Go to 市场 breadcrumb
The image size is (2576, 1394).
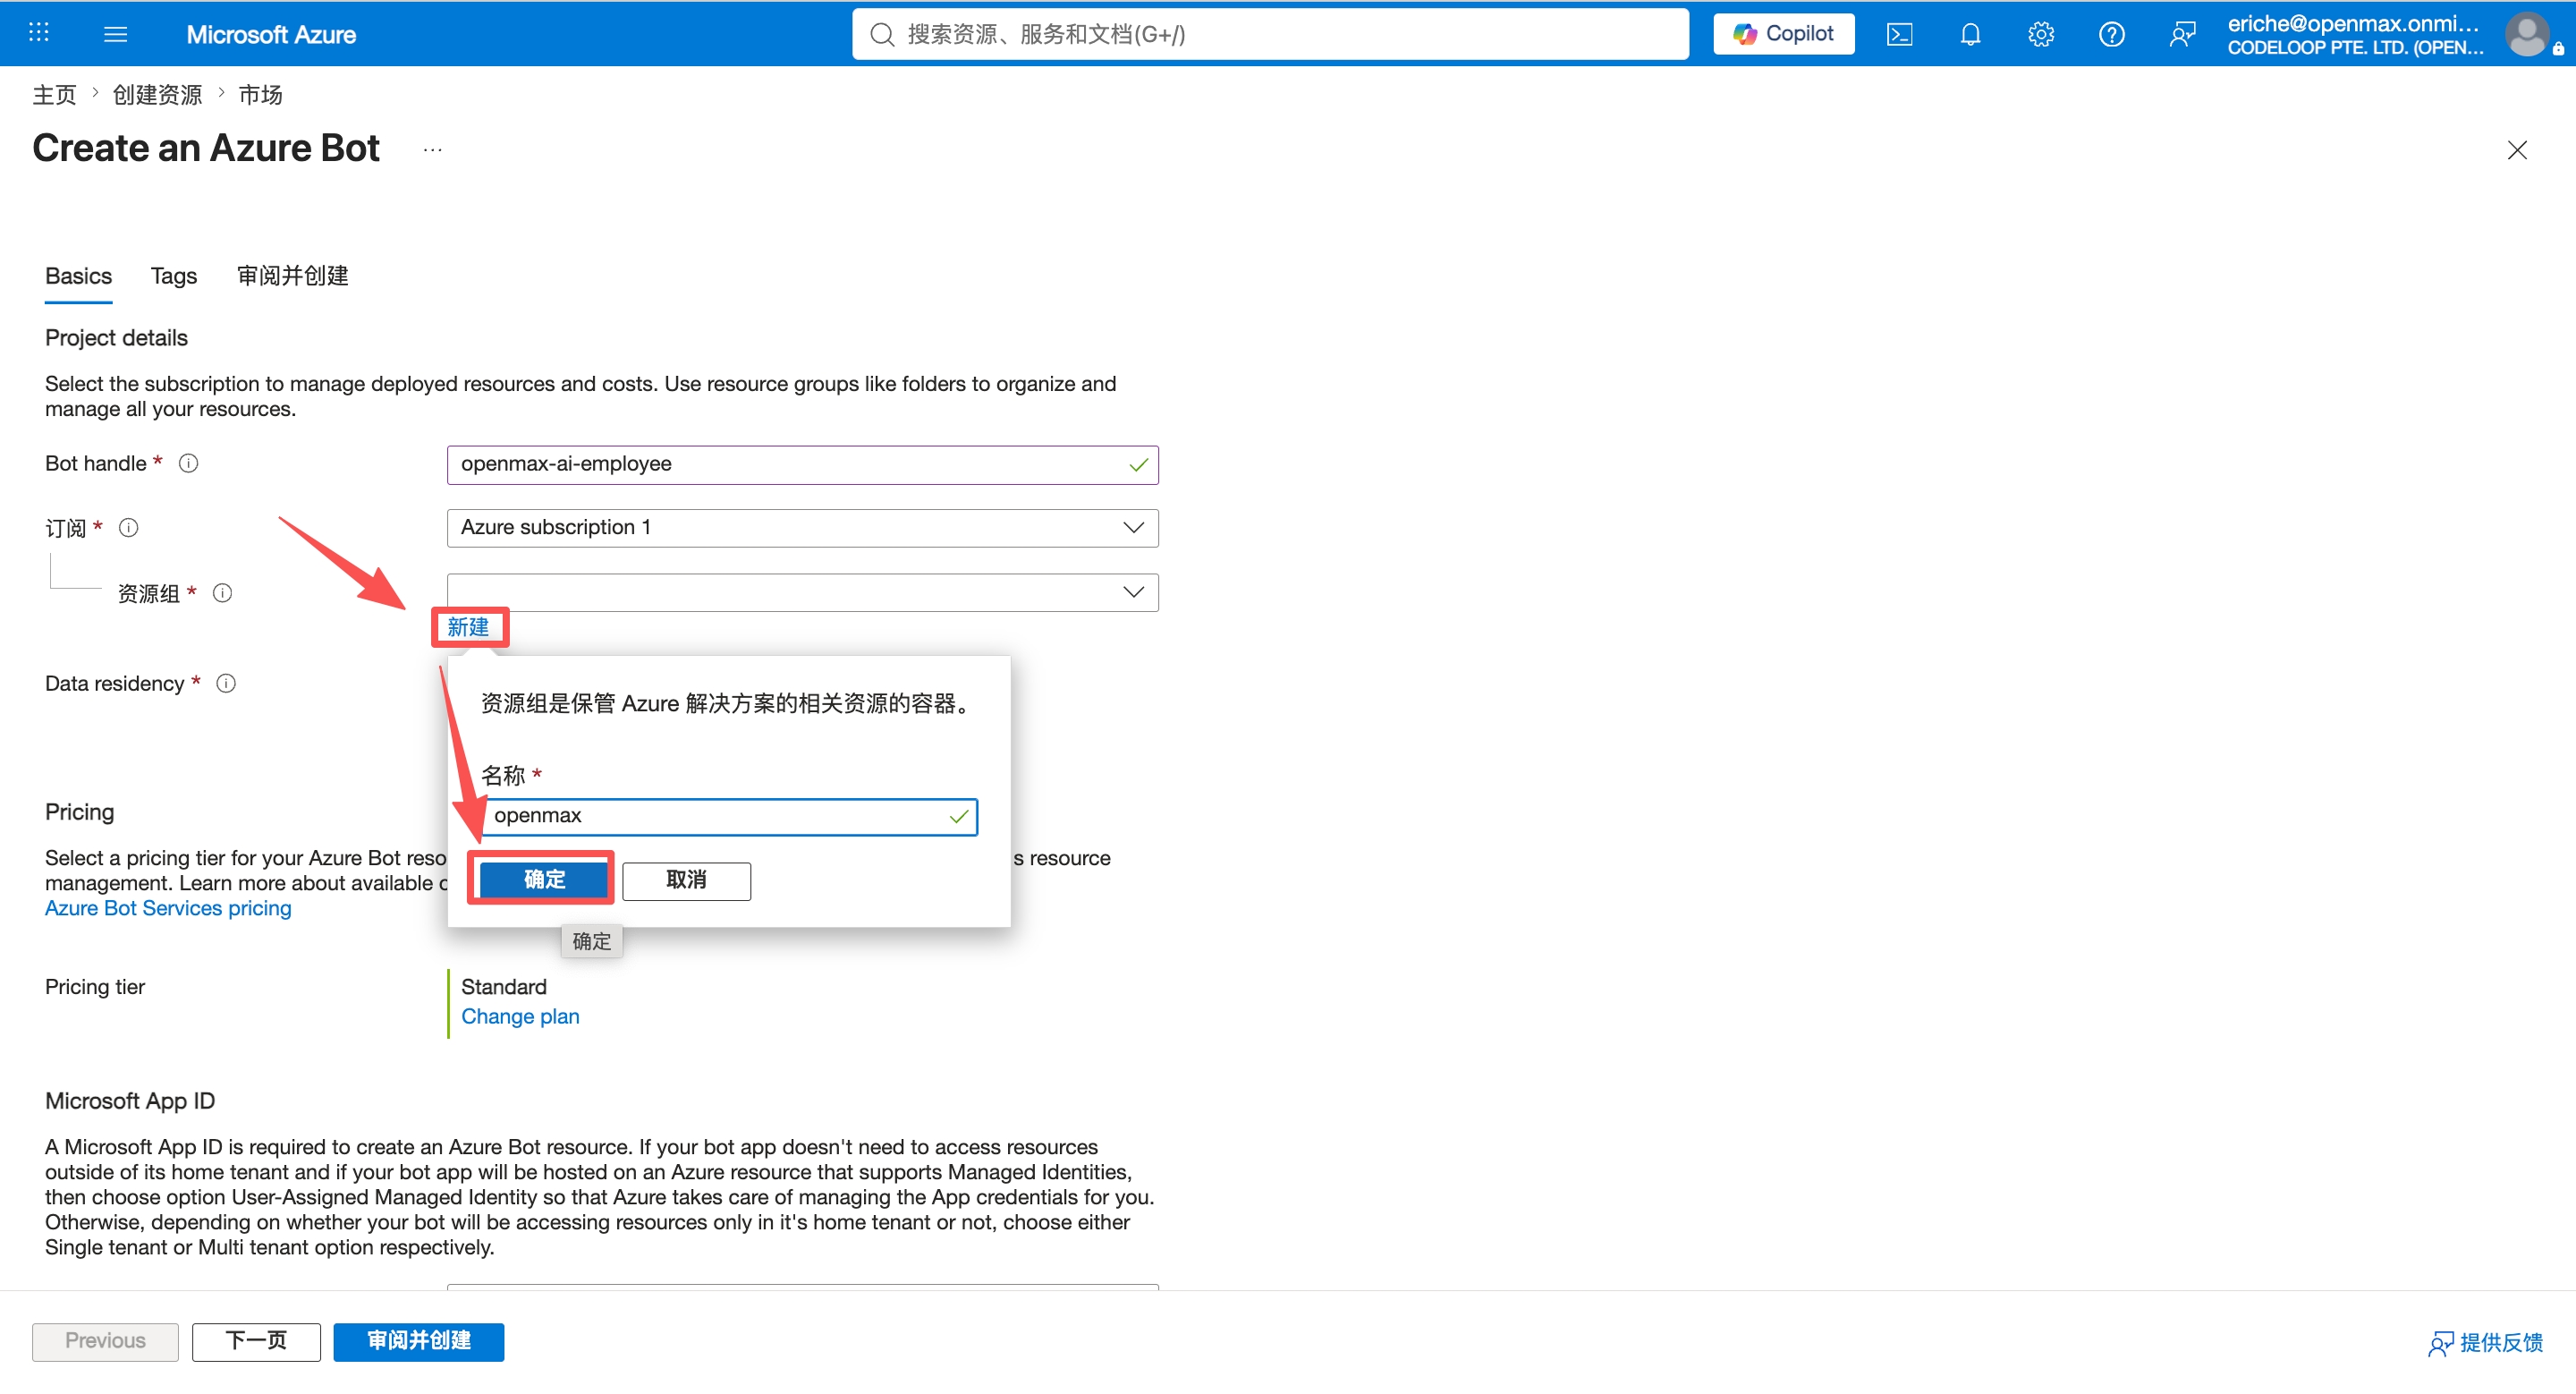[x=260, y=94]
